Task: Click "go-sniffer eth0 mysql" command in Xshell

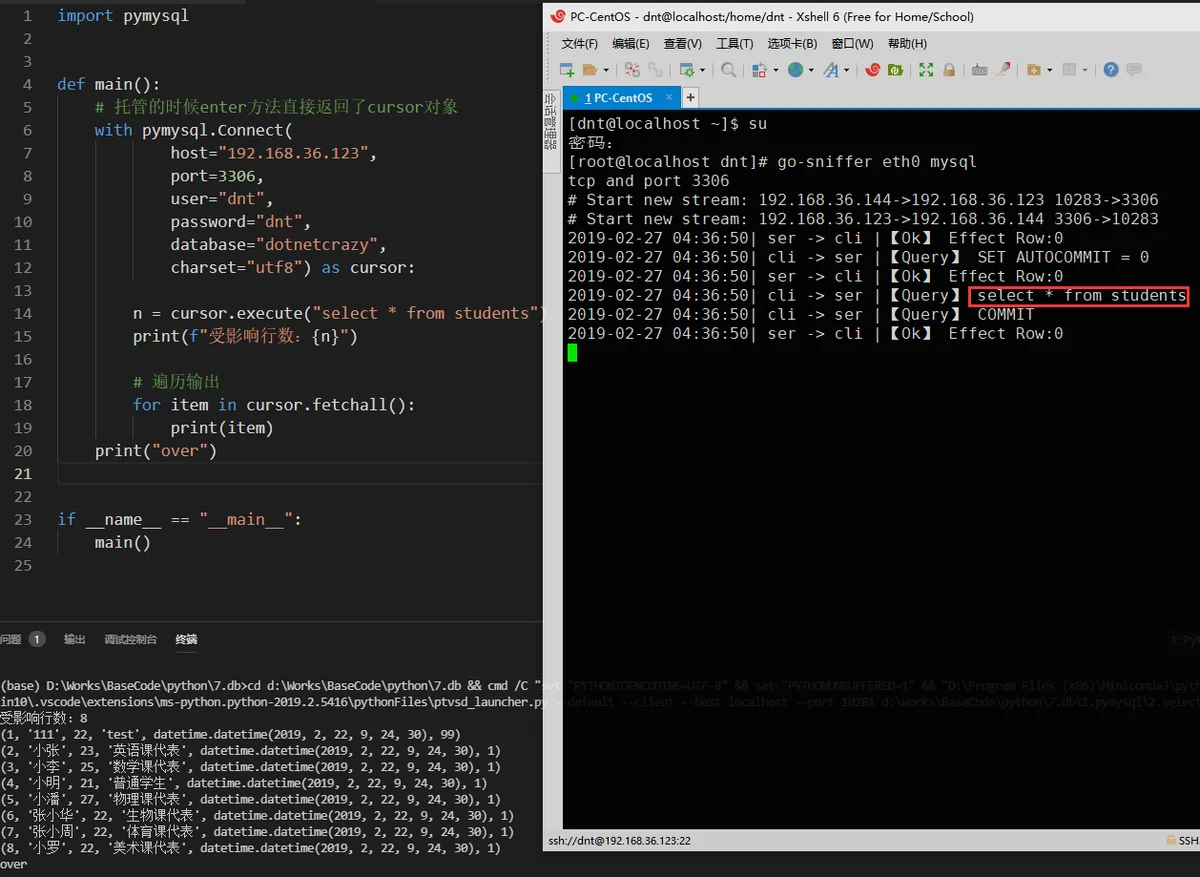Action: (876, 162)
